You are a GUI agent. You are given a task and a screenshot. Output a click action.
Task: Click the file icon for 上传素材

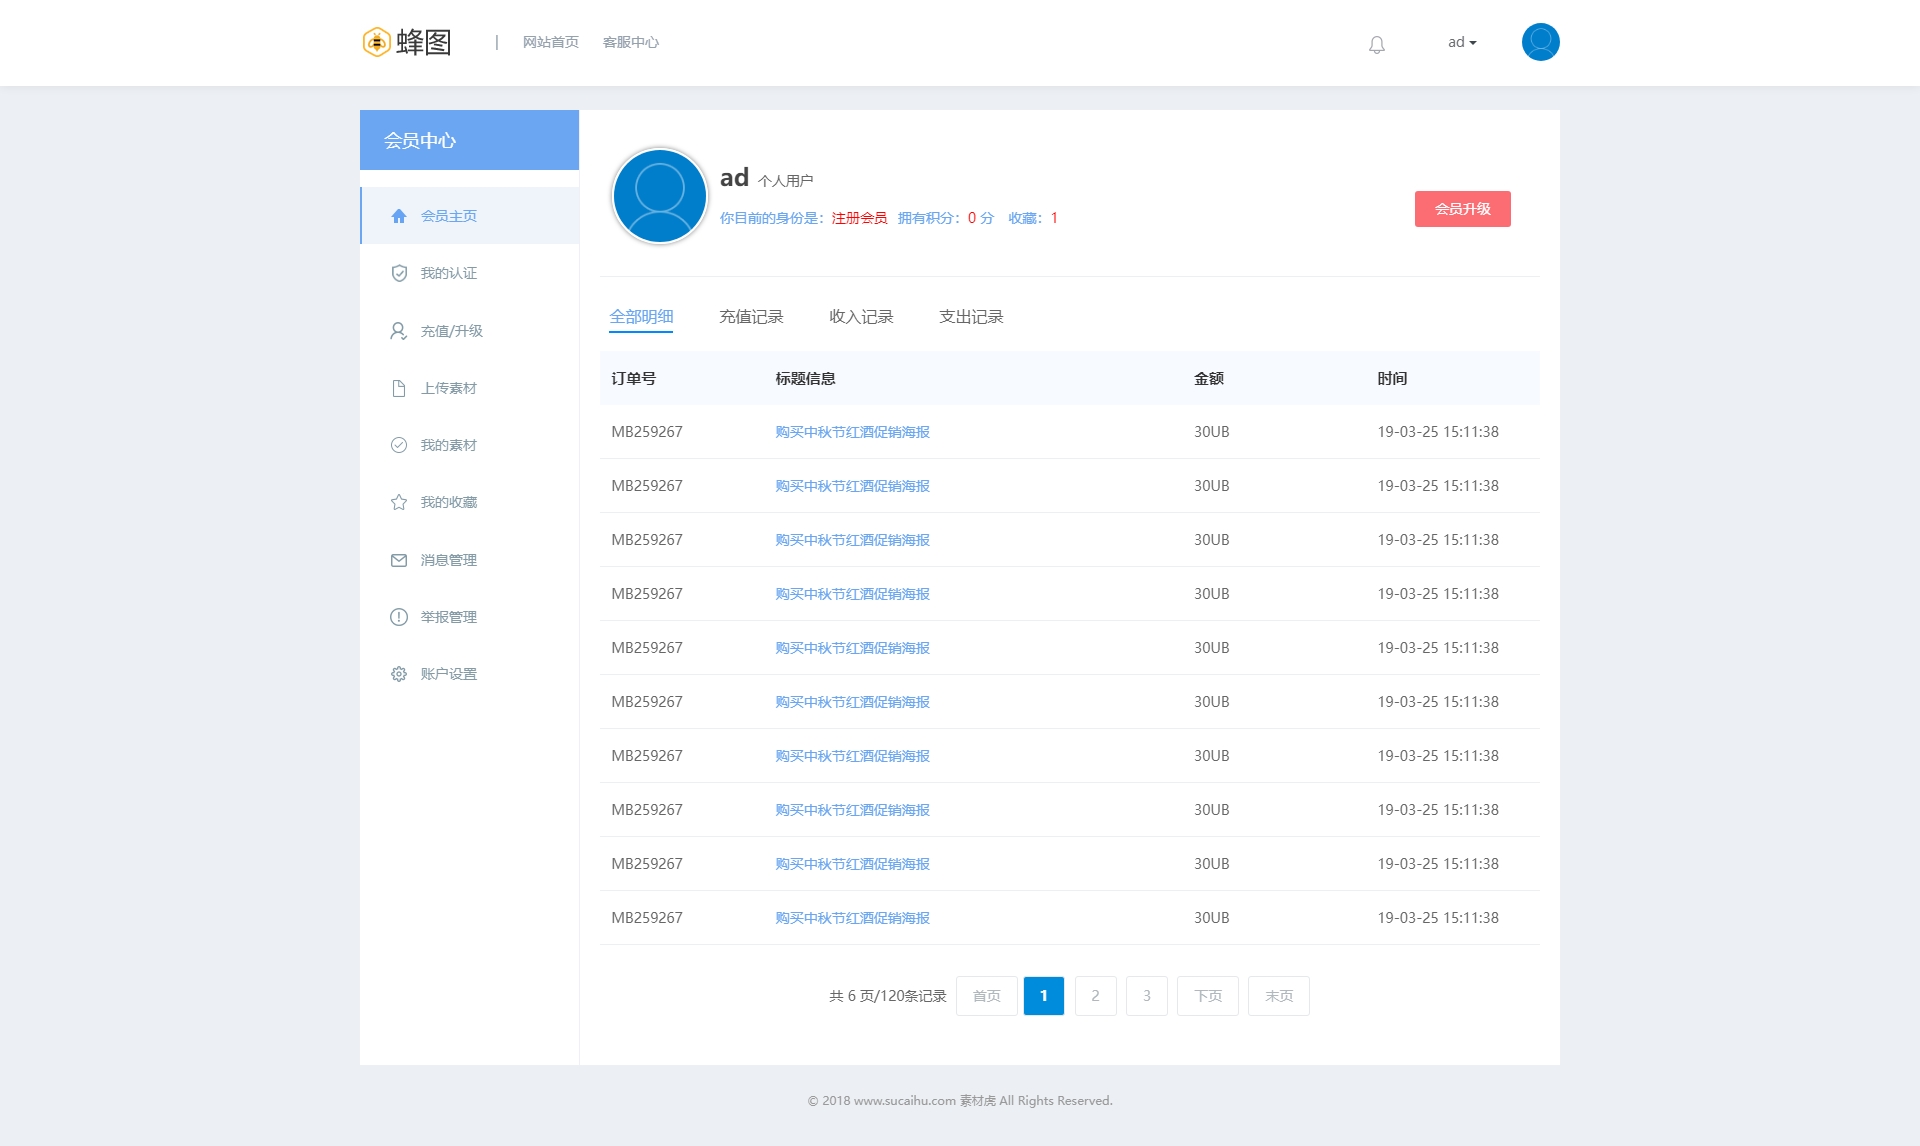pyautogui.click(x=399, y=388)
